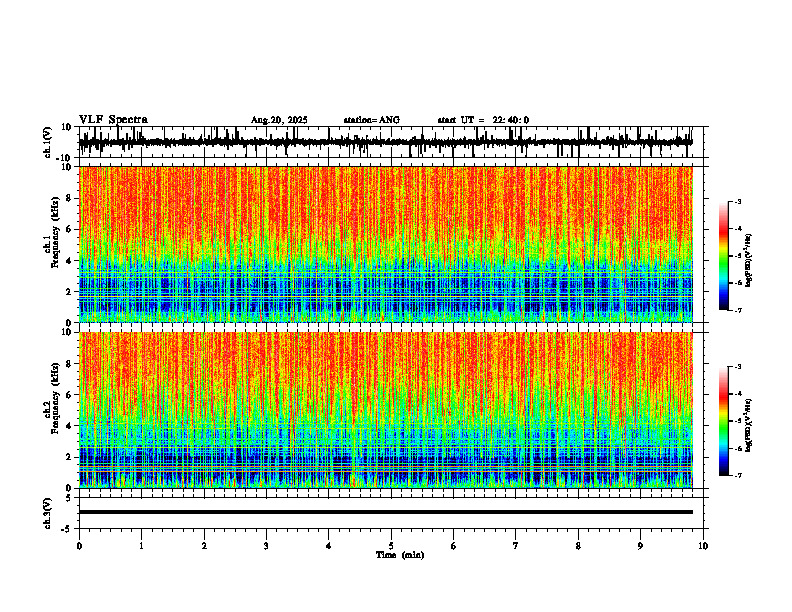Click the ch.1 colorbar log(PSD) label

tap(748, 261)
